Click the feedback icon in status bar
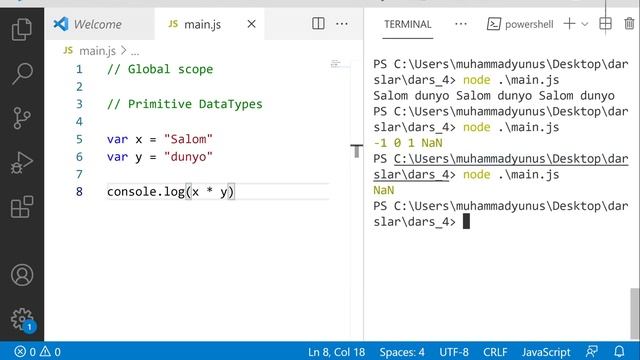 tap(592, 351)
